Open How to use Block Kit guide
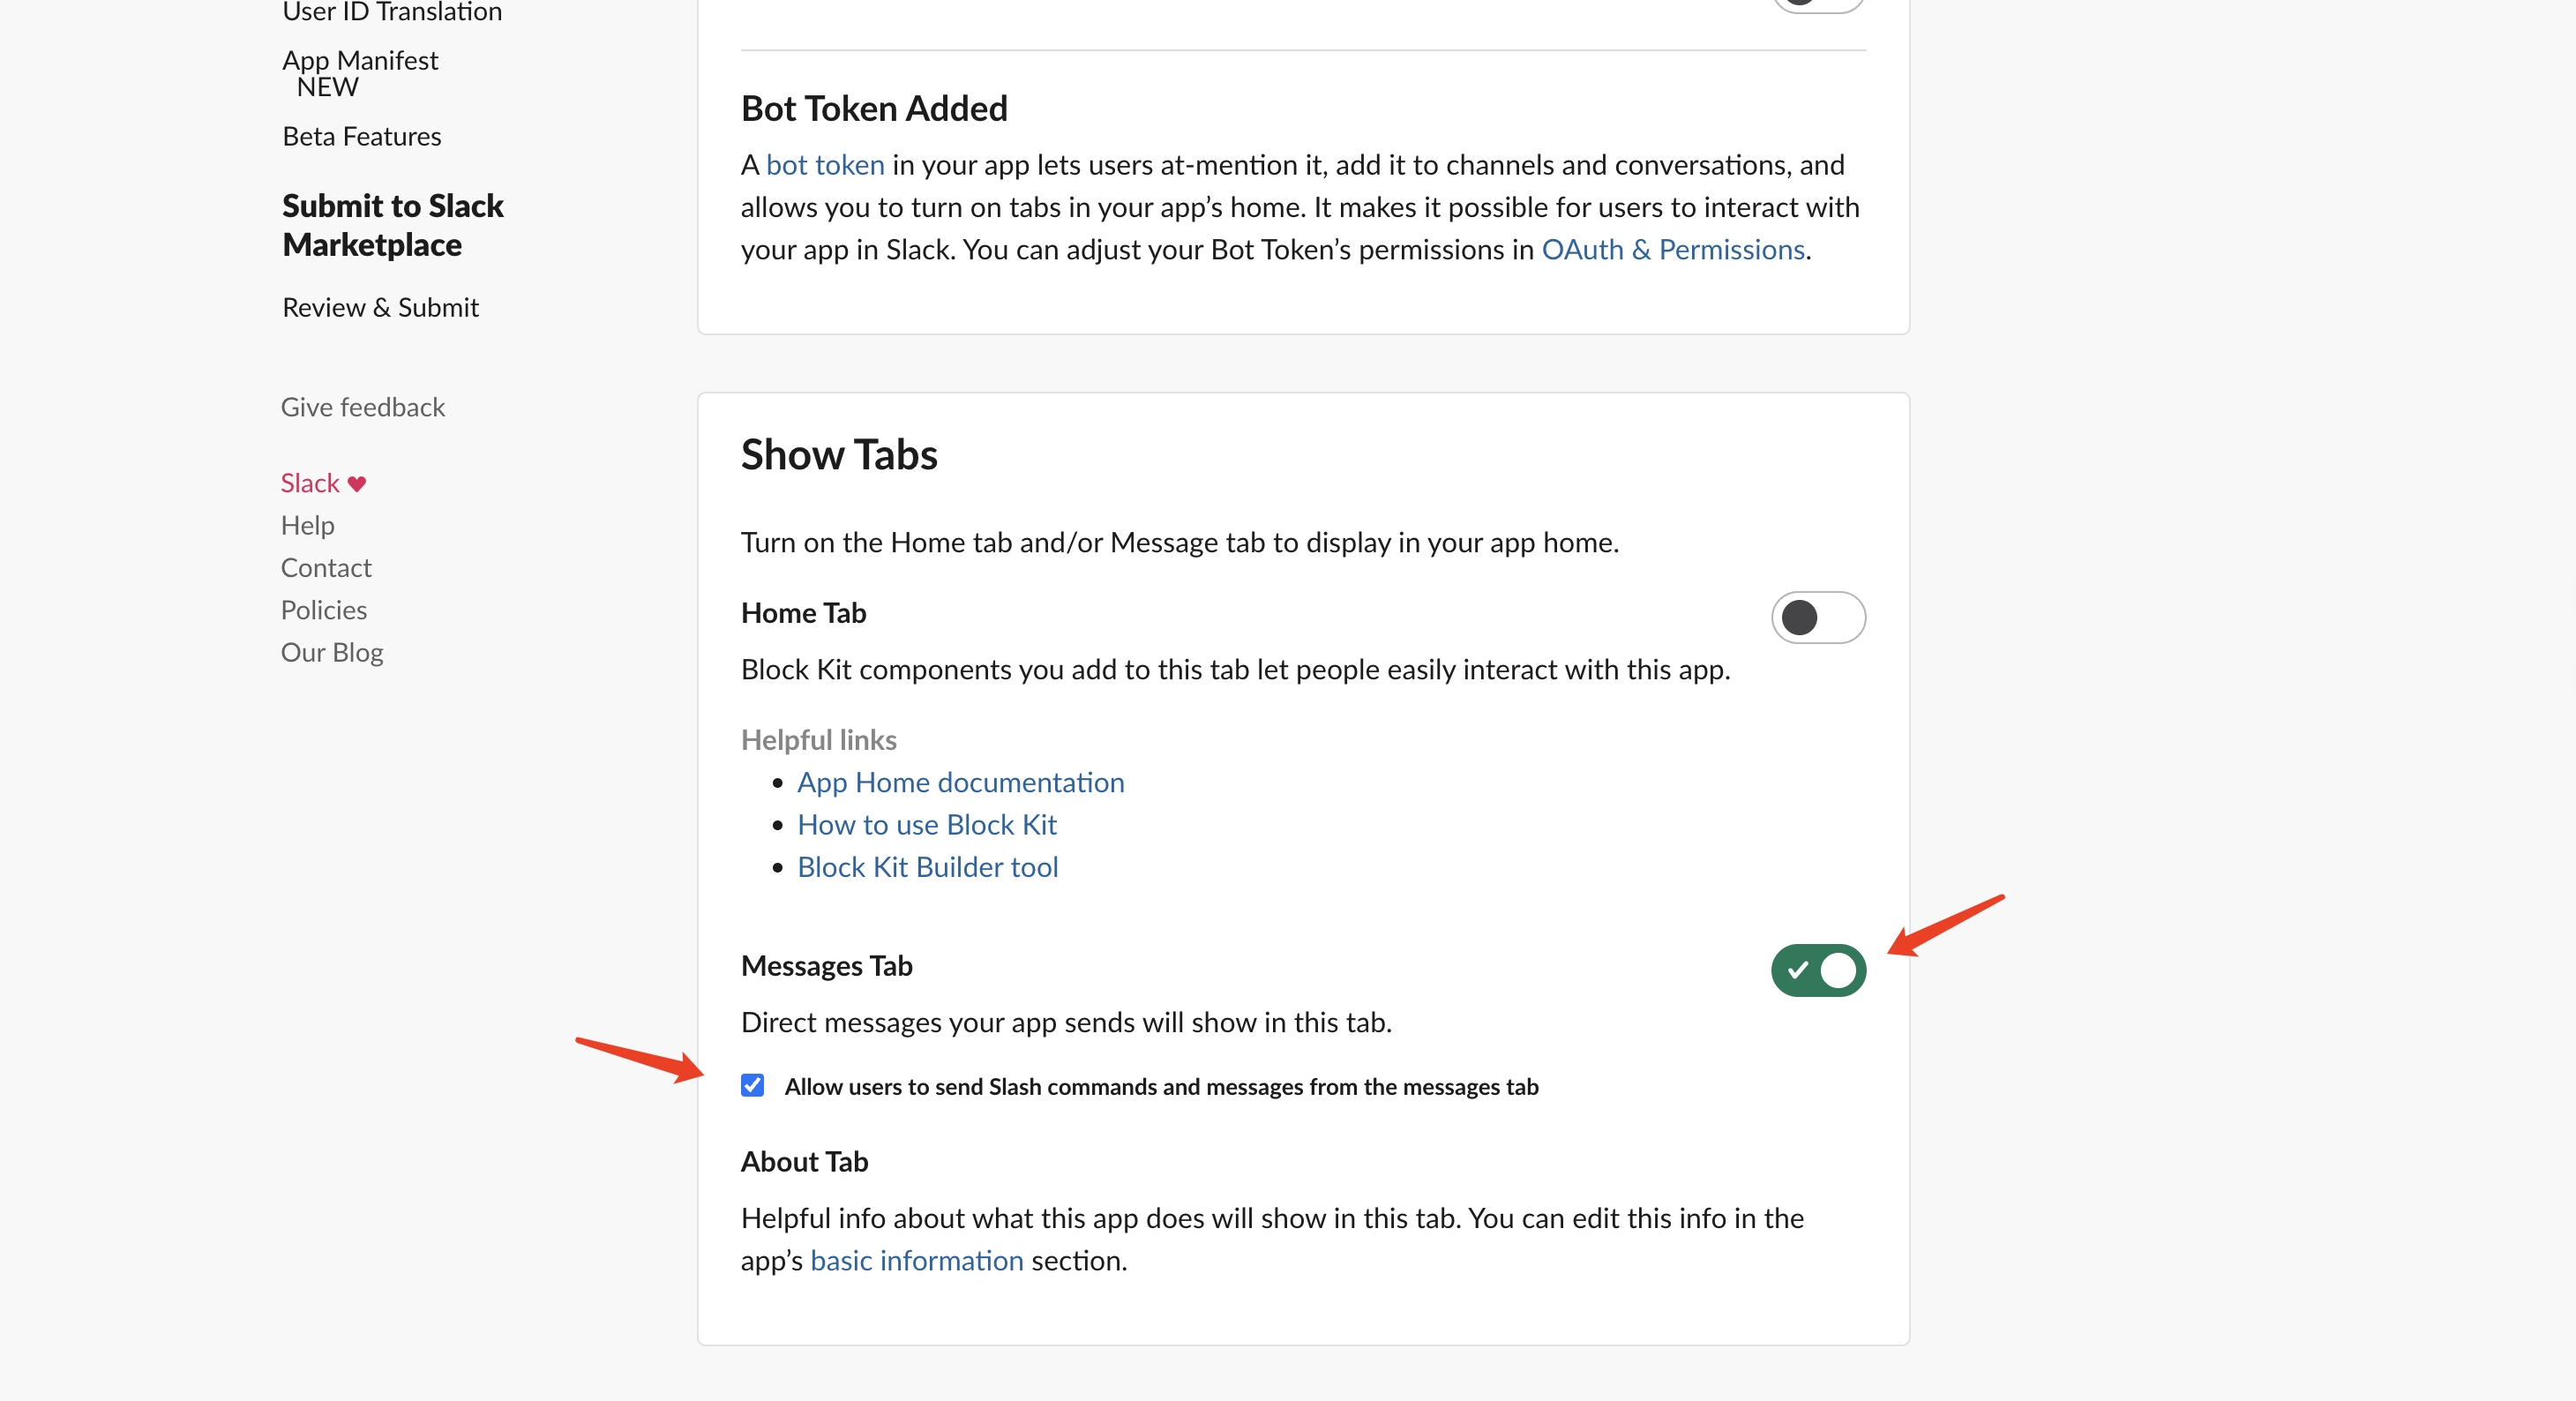The width and height of the screenshot is (2576, 1401). point(926,824)
